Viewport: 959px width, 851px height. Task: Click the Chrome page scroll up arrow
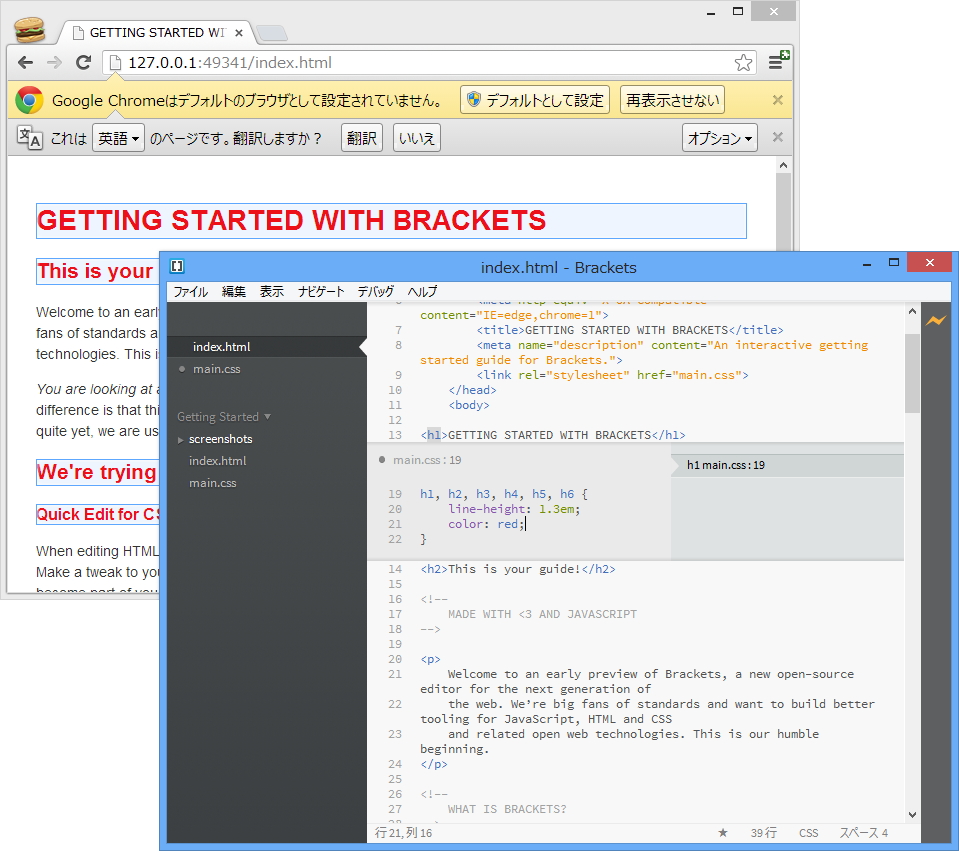point(783,165)
